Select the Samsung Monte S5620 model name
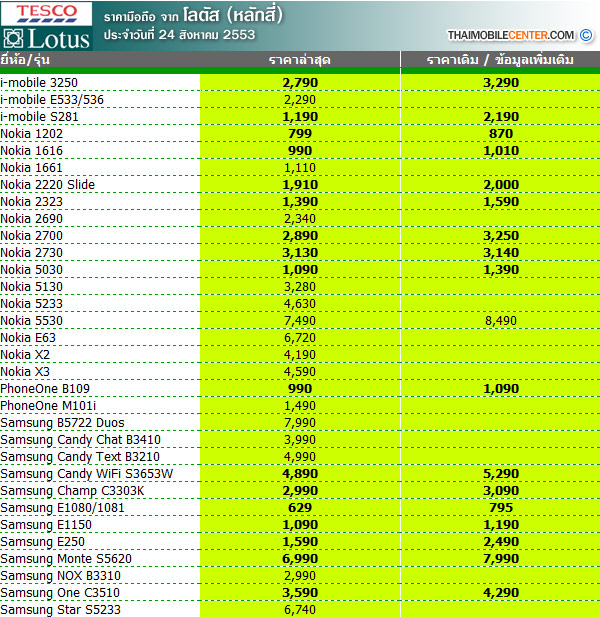This screenshot has height=617, width=600. click(66, 558)
